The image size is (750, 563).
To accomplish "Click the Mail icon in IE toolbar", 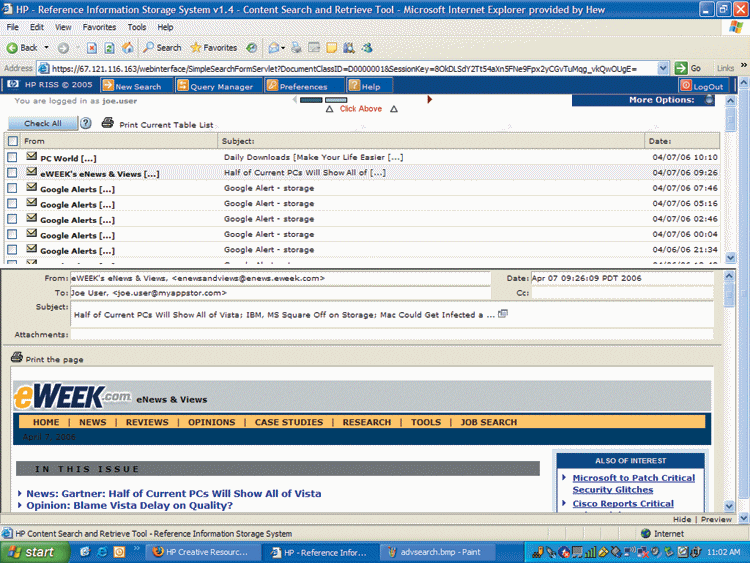I will point(274,48).
